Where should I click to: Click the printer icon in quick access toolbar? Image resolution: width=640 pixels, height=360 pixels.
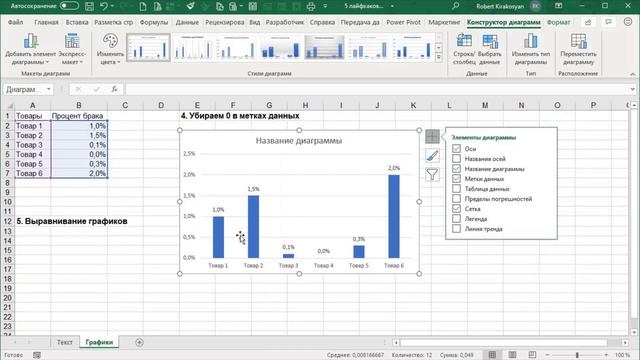point(311,6)
